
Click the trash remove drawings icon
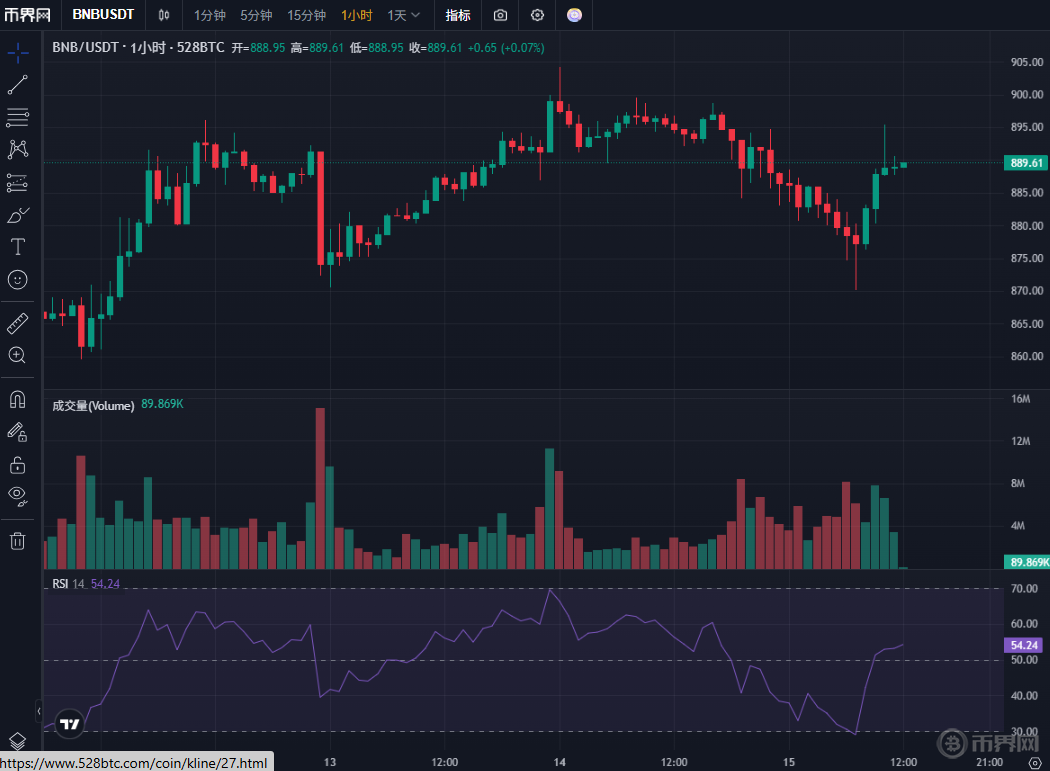(18, 541)
